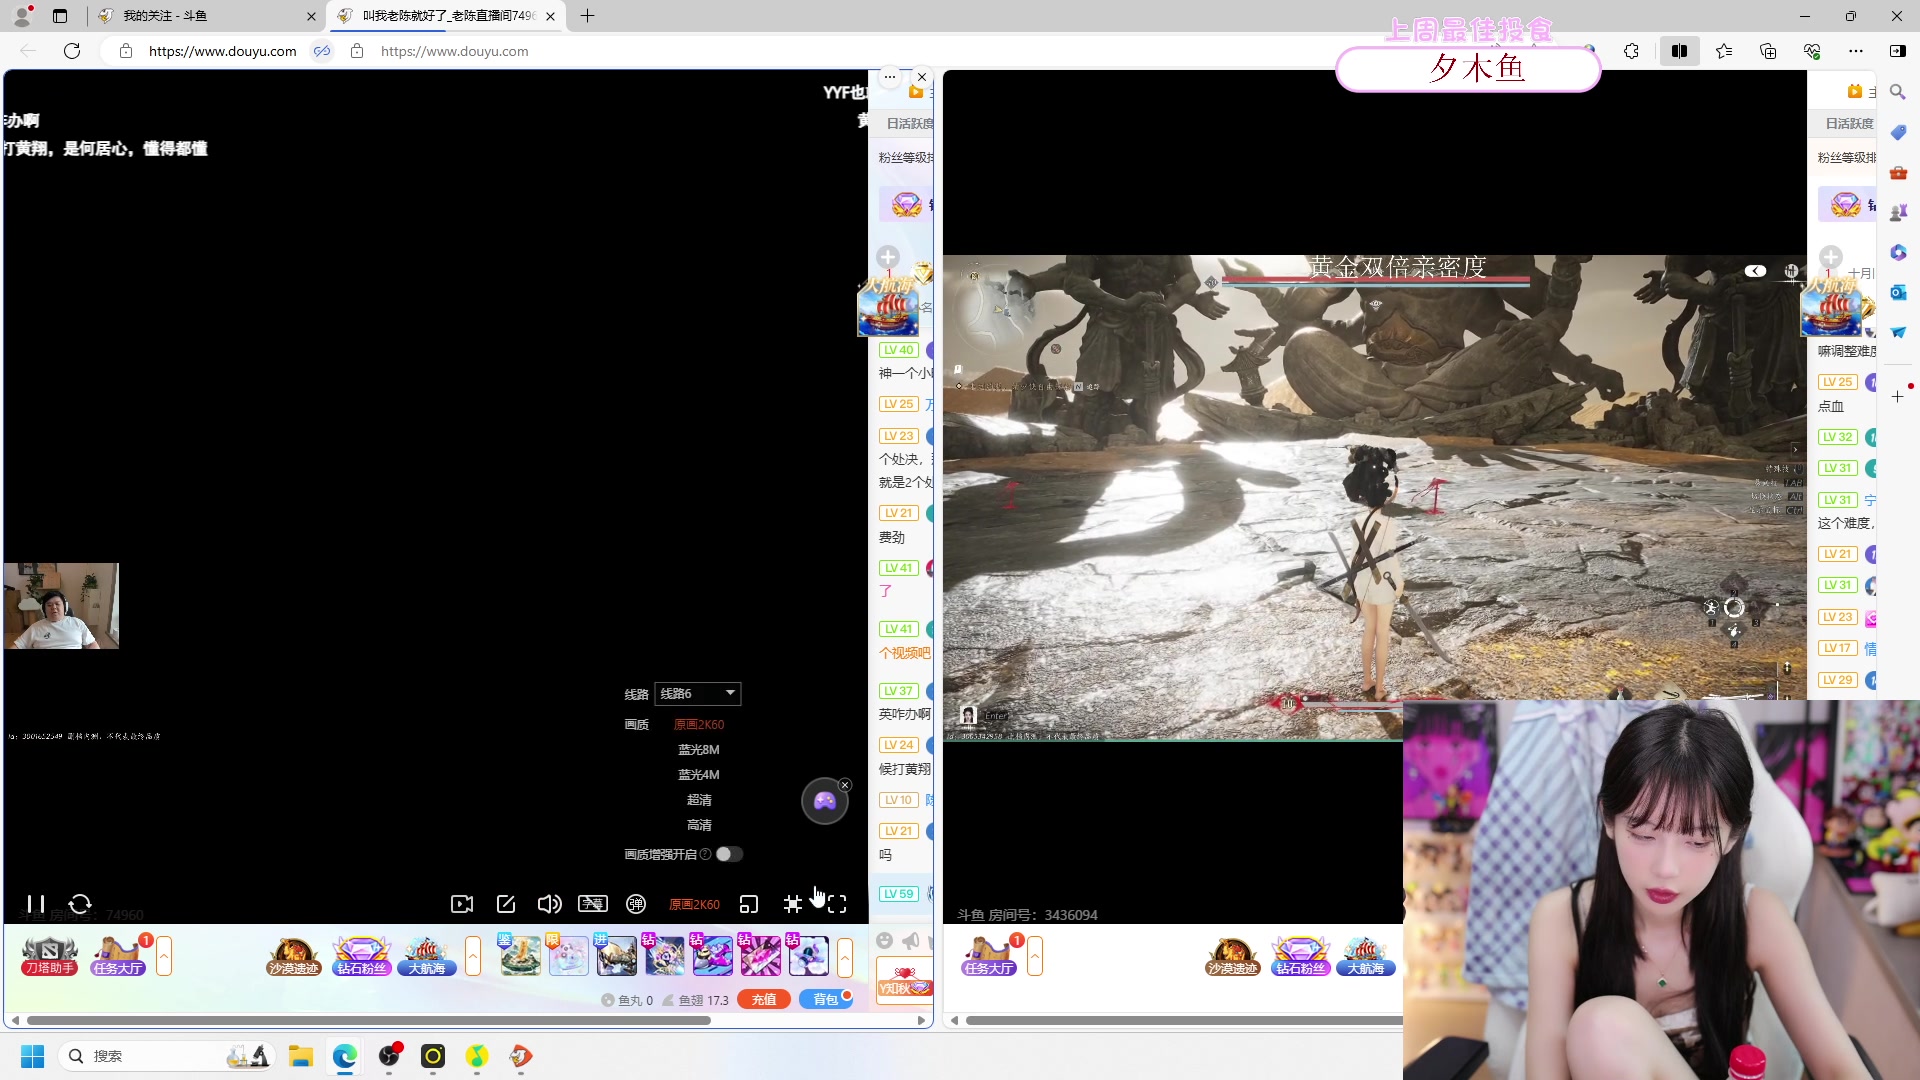
Task: Open 钻石粉丝 in left pane
Action: coord(362,956)
